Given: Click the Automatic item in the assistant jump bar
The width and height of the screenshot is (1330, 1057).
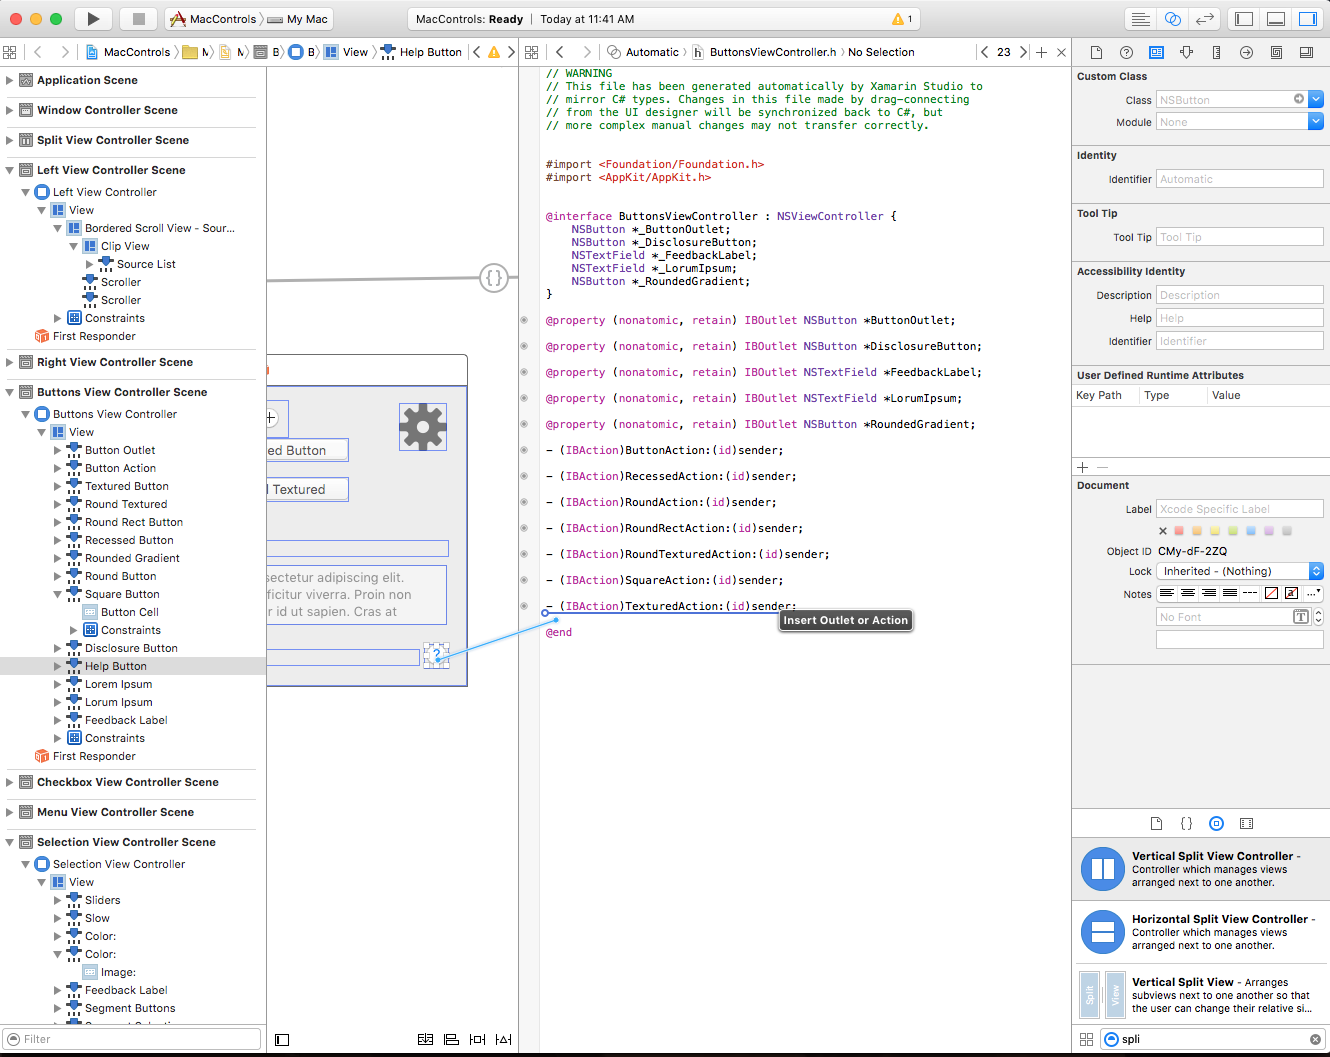Looking at the screenshot, I should click(652, 52).
